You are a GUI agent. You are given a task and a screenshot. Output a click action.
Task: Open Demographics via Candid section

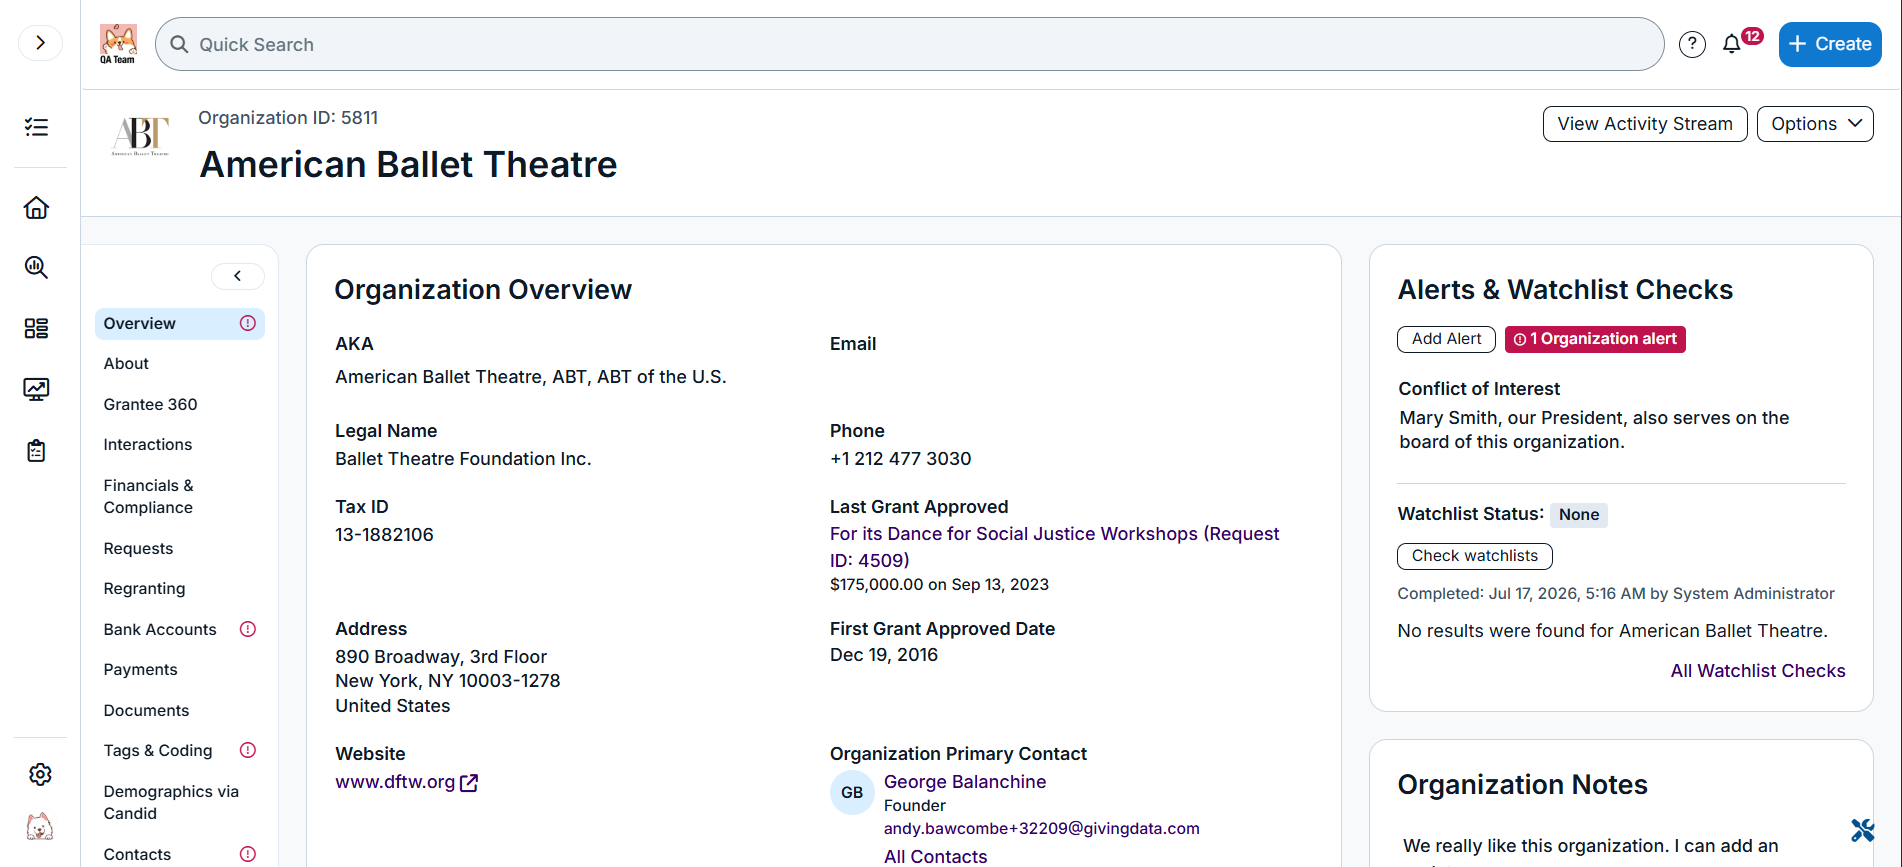click(172, 803)
